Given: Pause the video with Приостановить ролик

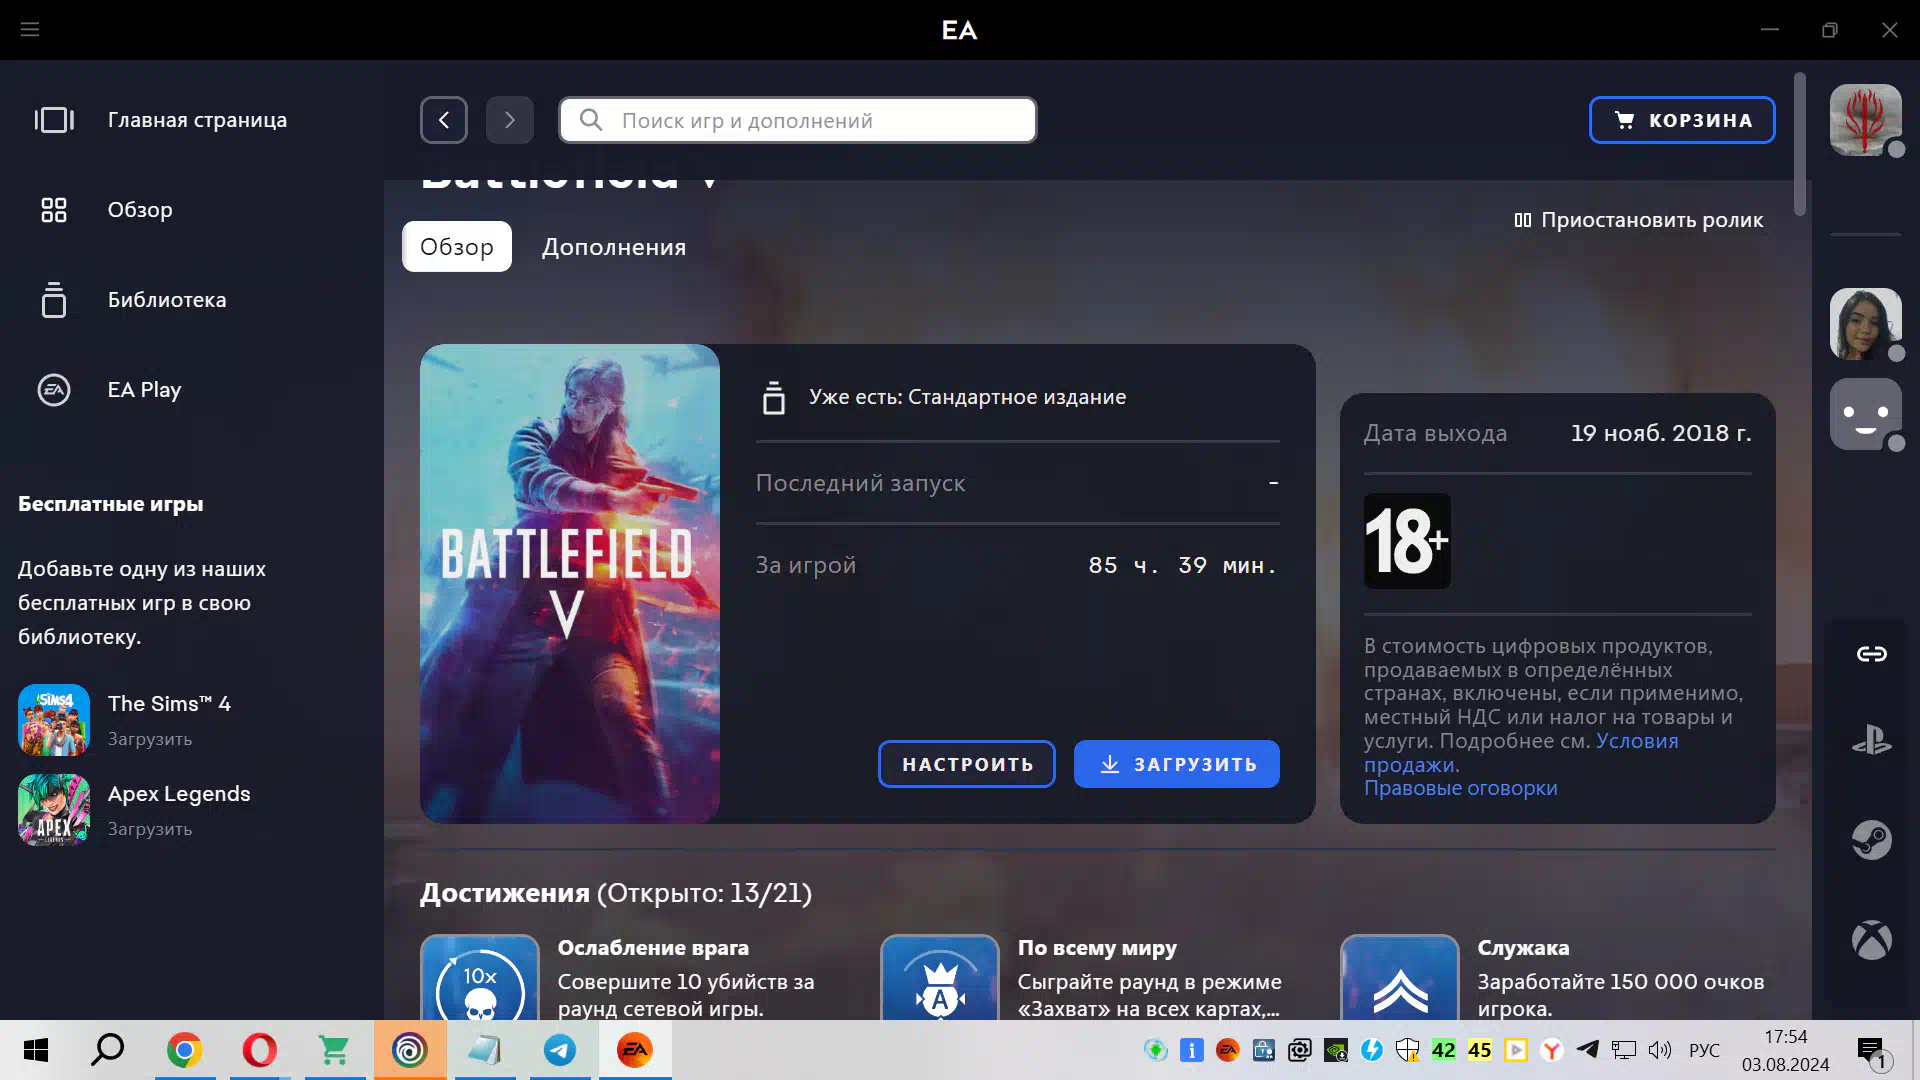Looking at the screenshot, I should point(1638,220).
